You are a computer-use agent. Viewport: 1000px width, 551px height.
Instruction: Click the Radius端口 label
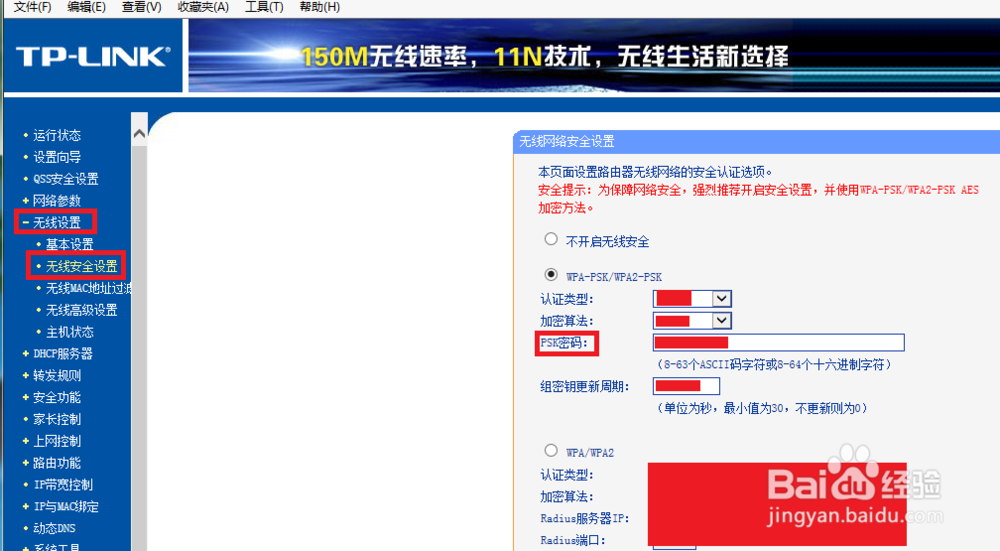[x=572, y=540]
